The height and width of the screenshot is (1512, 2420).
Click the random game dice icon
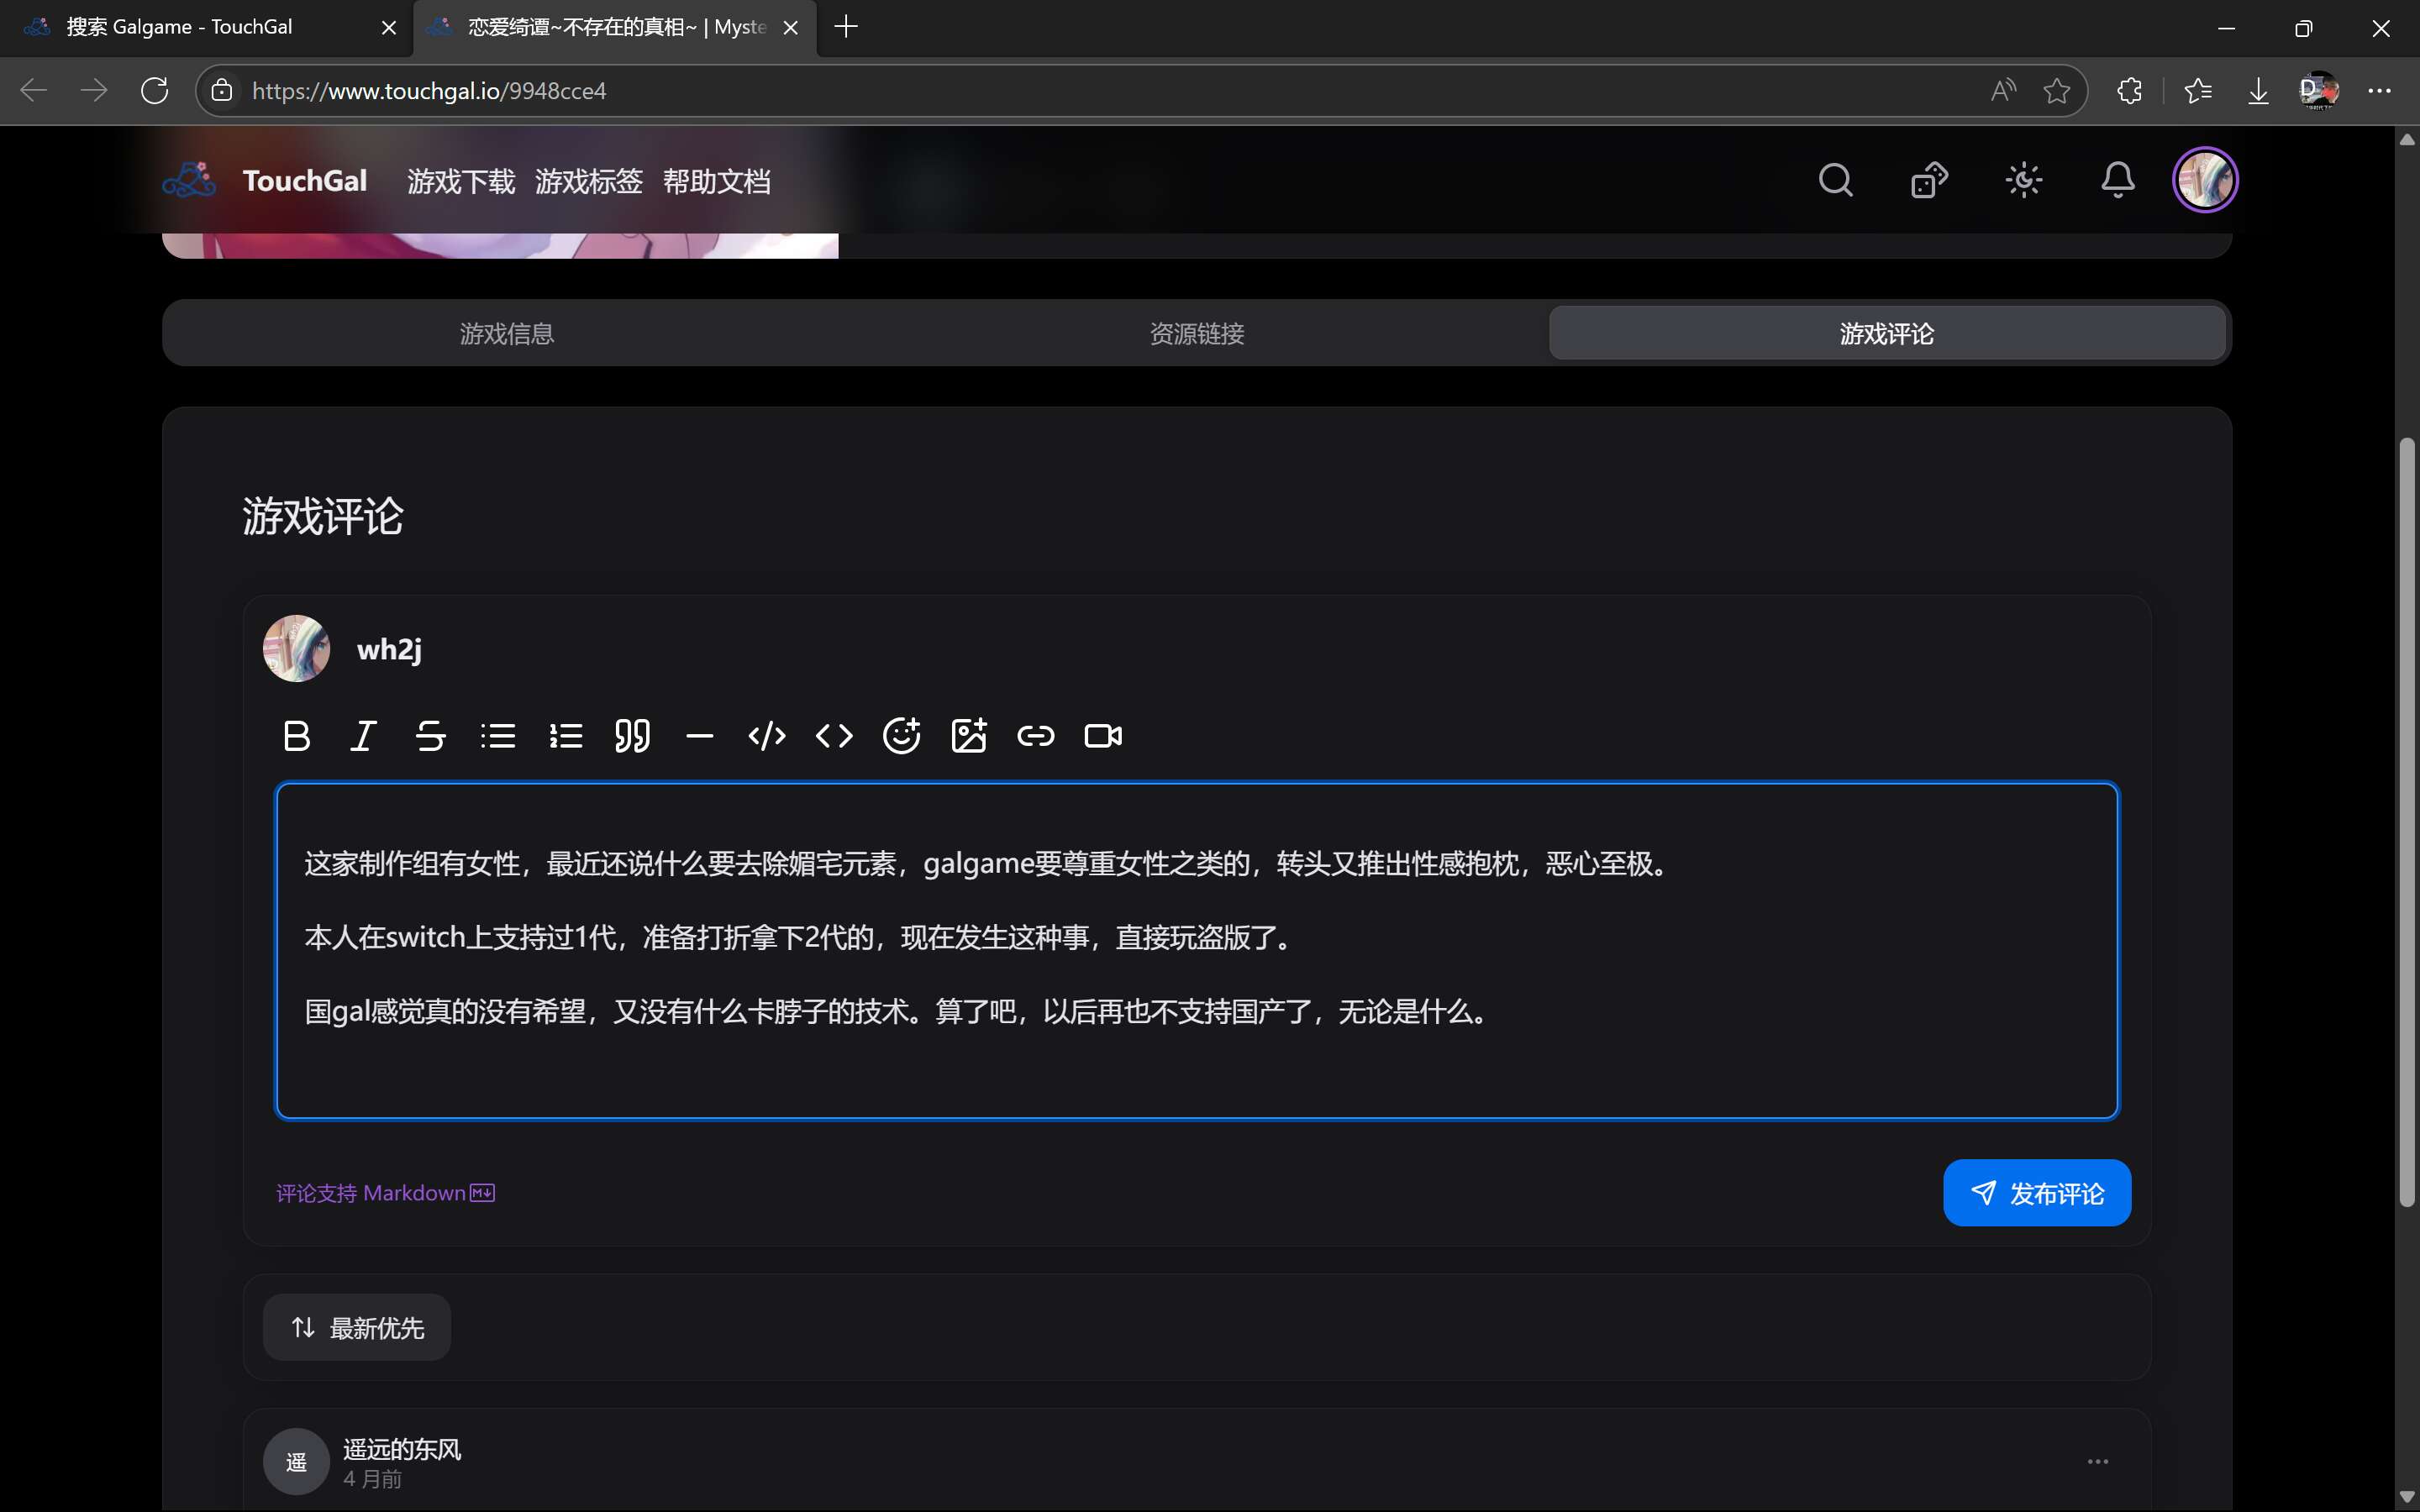pyautogui.click(x=1929, y=180)
